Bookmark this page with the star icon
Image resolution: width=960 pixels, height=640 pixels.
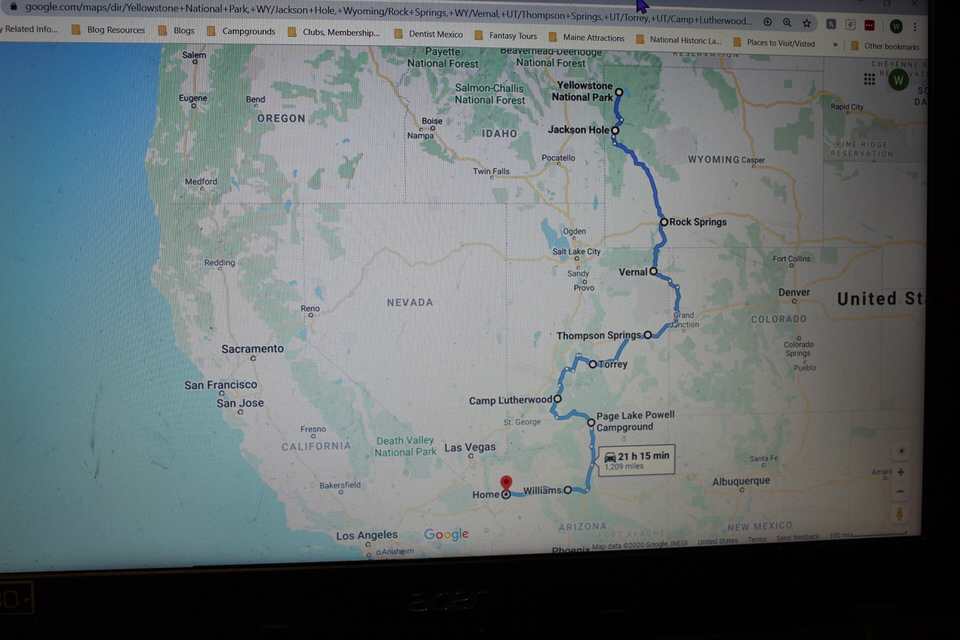pyautogui.click(x=807, y=23)
